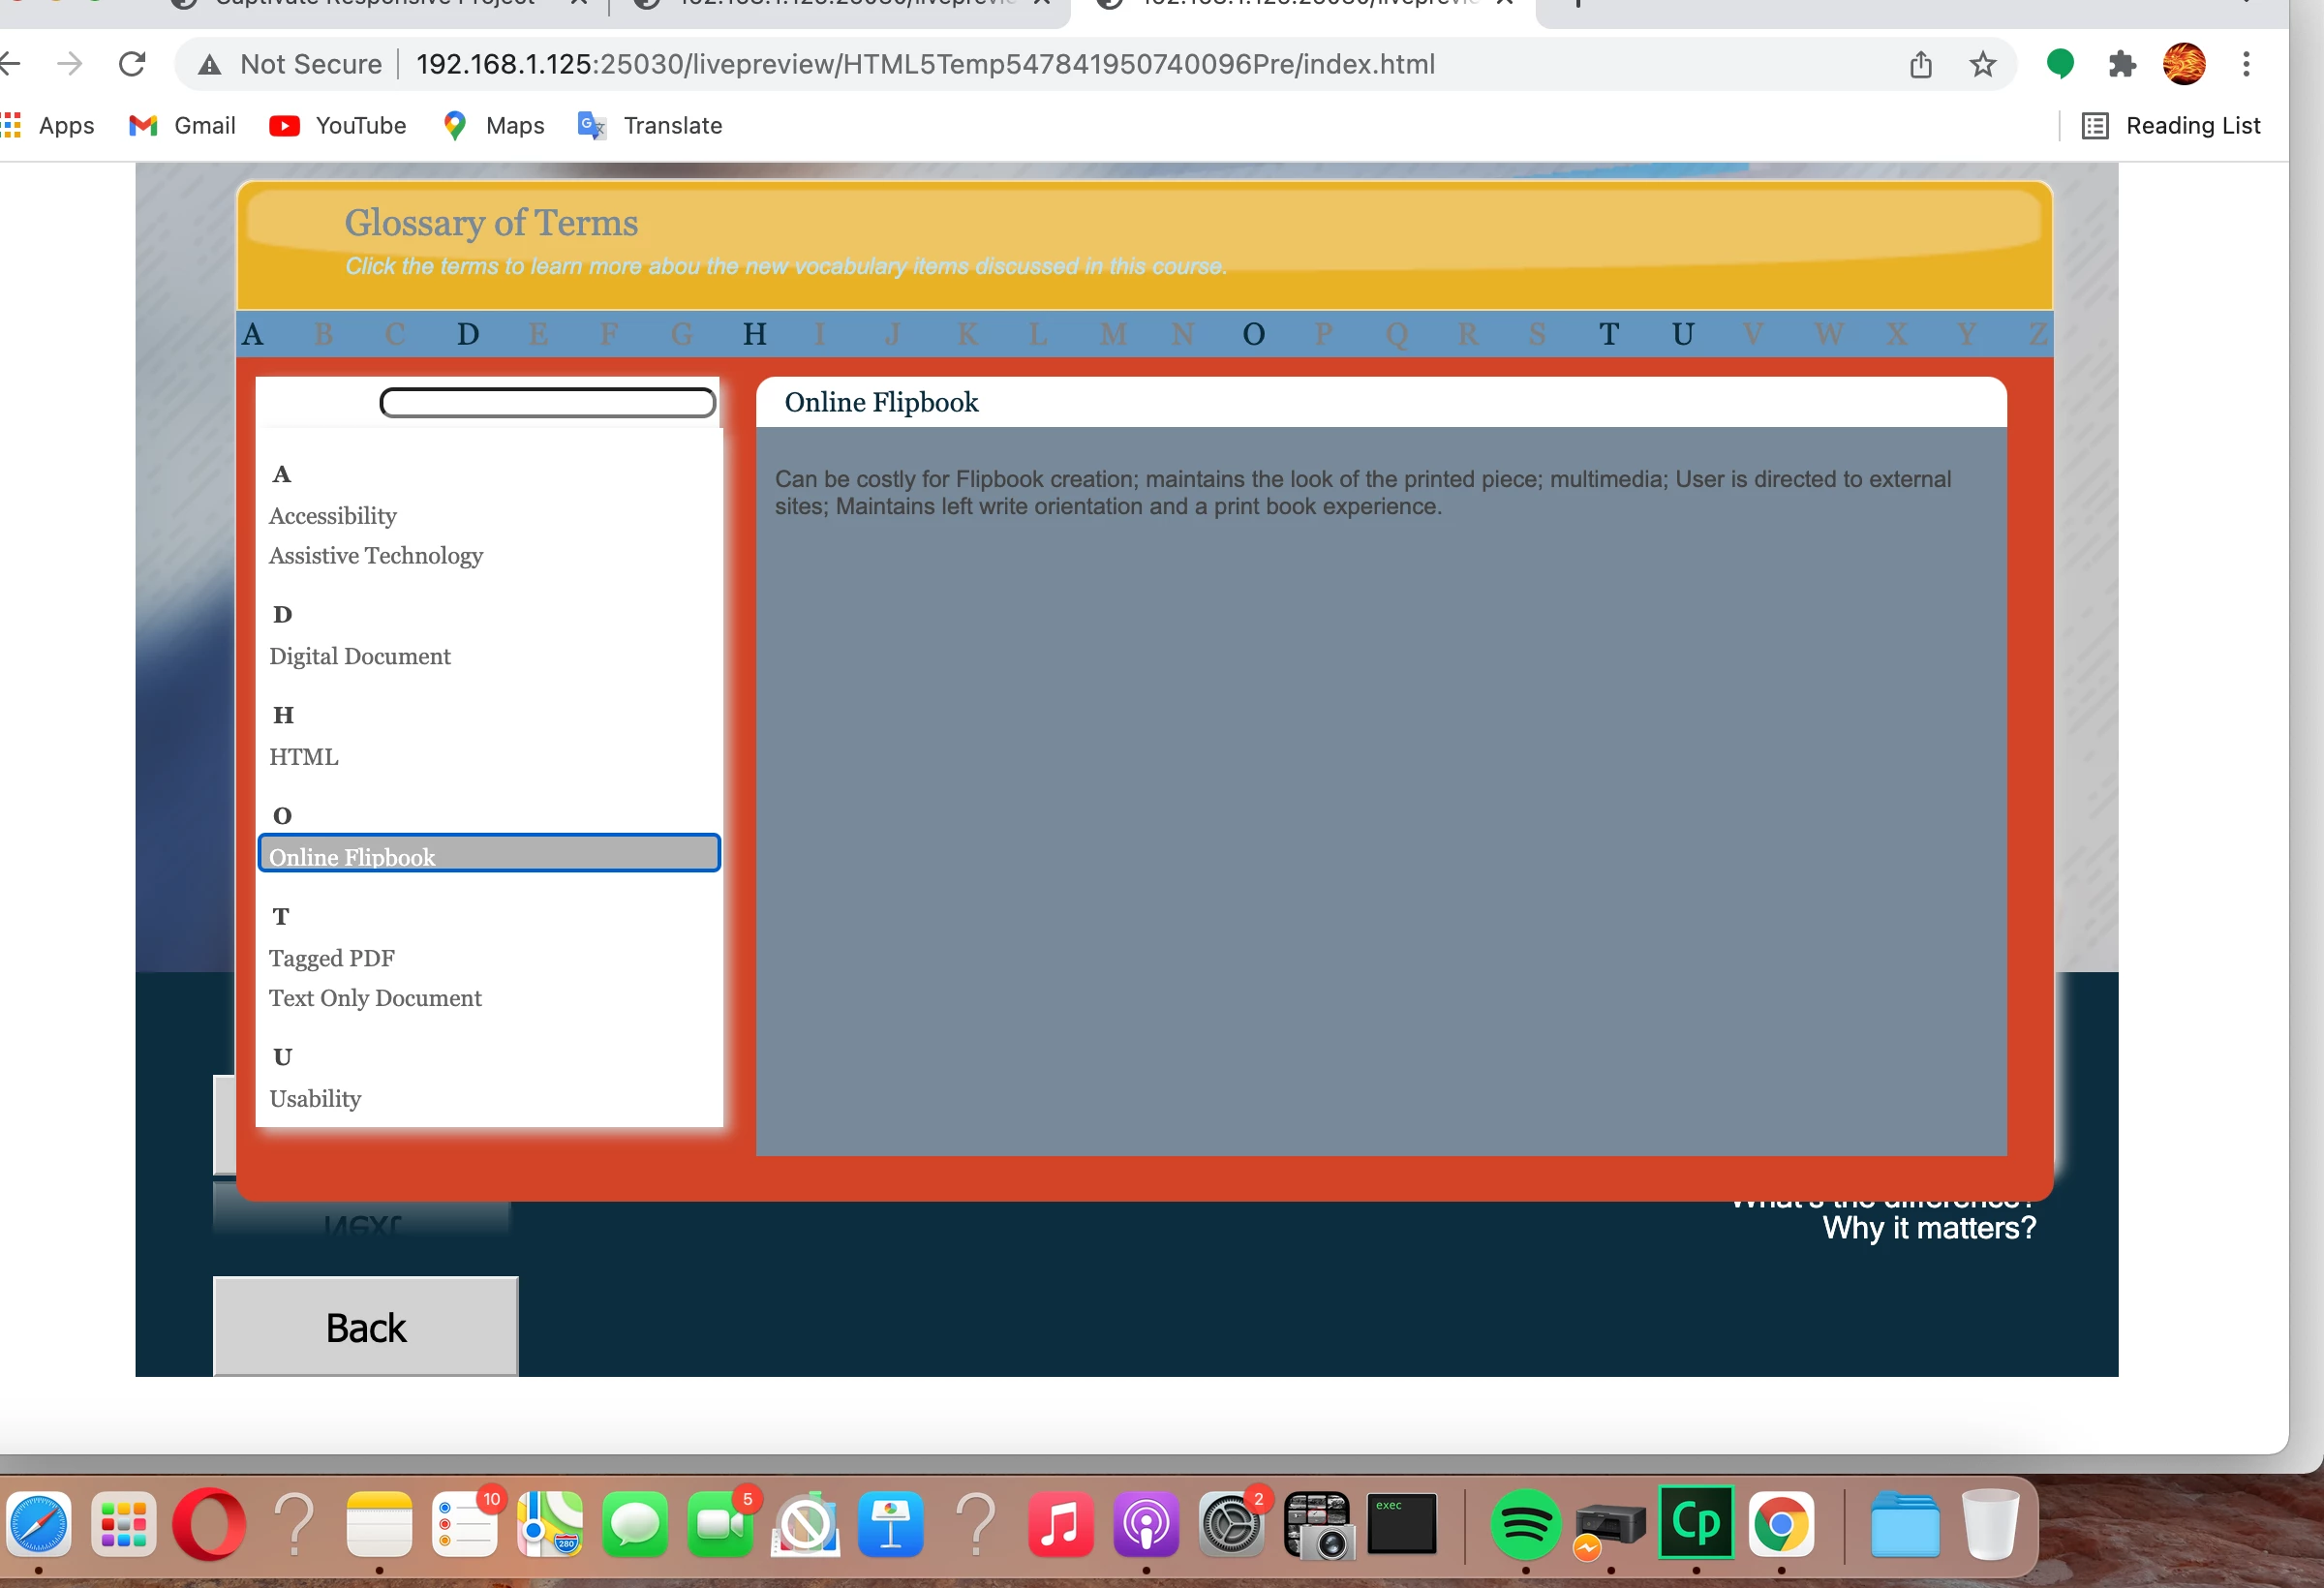Click the browser reload icon
Viewport: 2324px width, 1588px height.
point(132,64)
